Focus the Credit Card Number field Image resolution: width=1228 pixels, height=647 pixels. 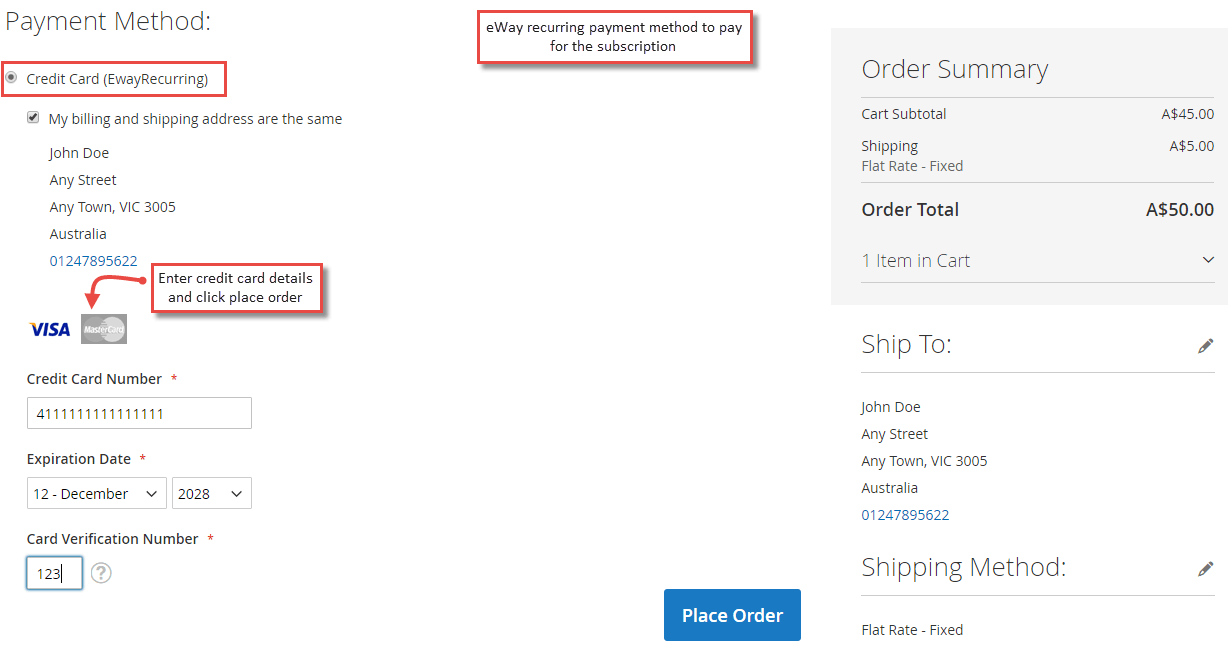click(139, 413)
